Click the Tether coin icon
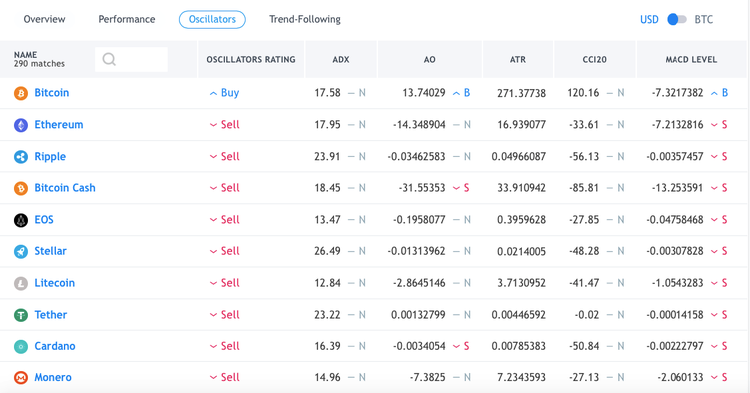This screenshot has width=750, height=393. pyautogui.click(x=21, y=315)
